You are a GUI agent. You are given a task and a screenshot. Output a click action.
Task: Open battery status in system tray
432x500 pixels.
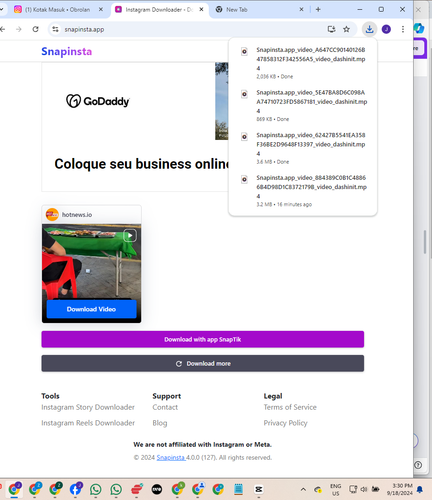coord(376,489)
